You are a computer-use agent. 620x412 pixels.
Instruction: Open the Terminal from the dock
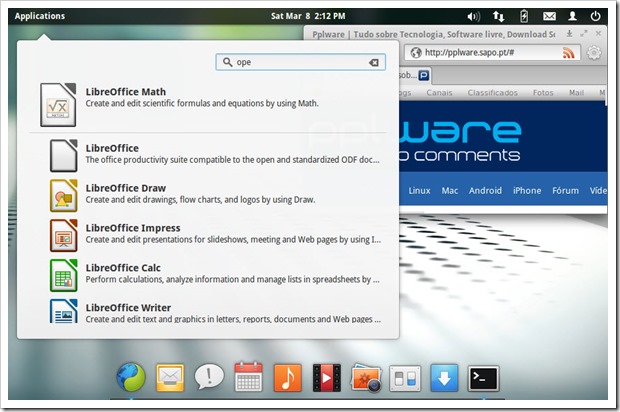[483, 378]
